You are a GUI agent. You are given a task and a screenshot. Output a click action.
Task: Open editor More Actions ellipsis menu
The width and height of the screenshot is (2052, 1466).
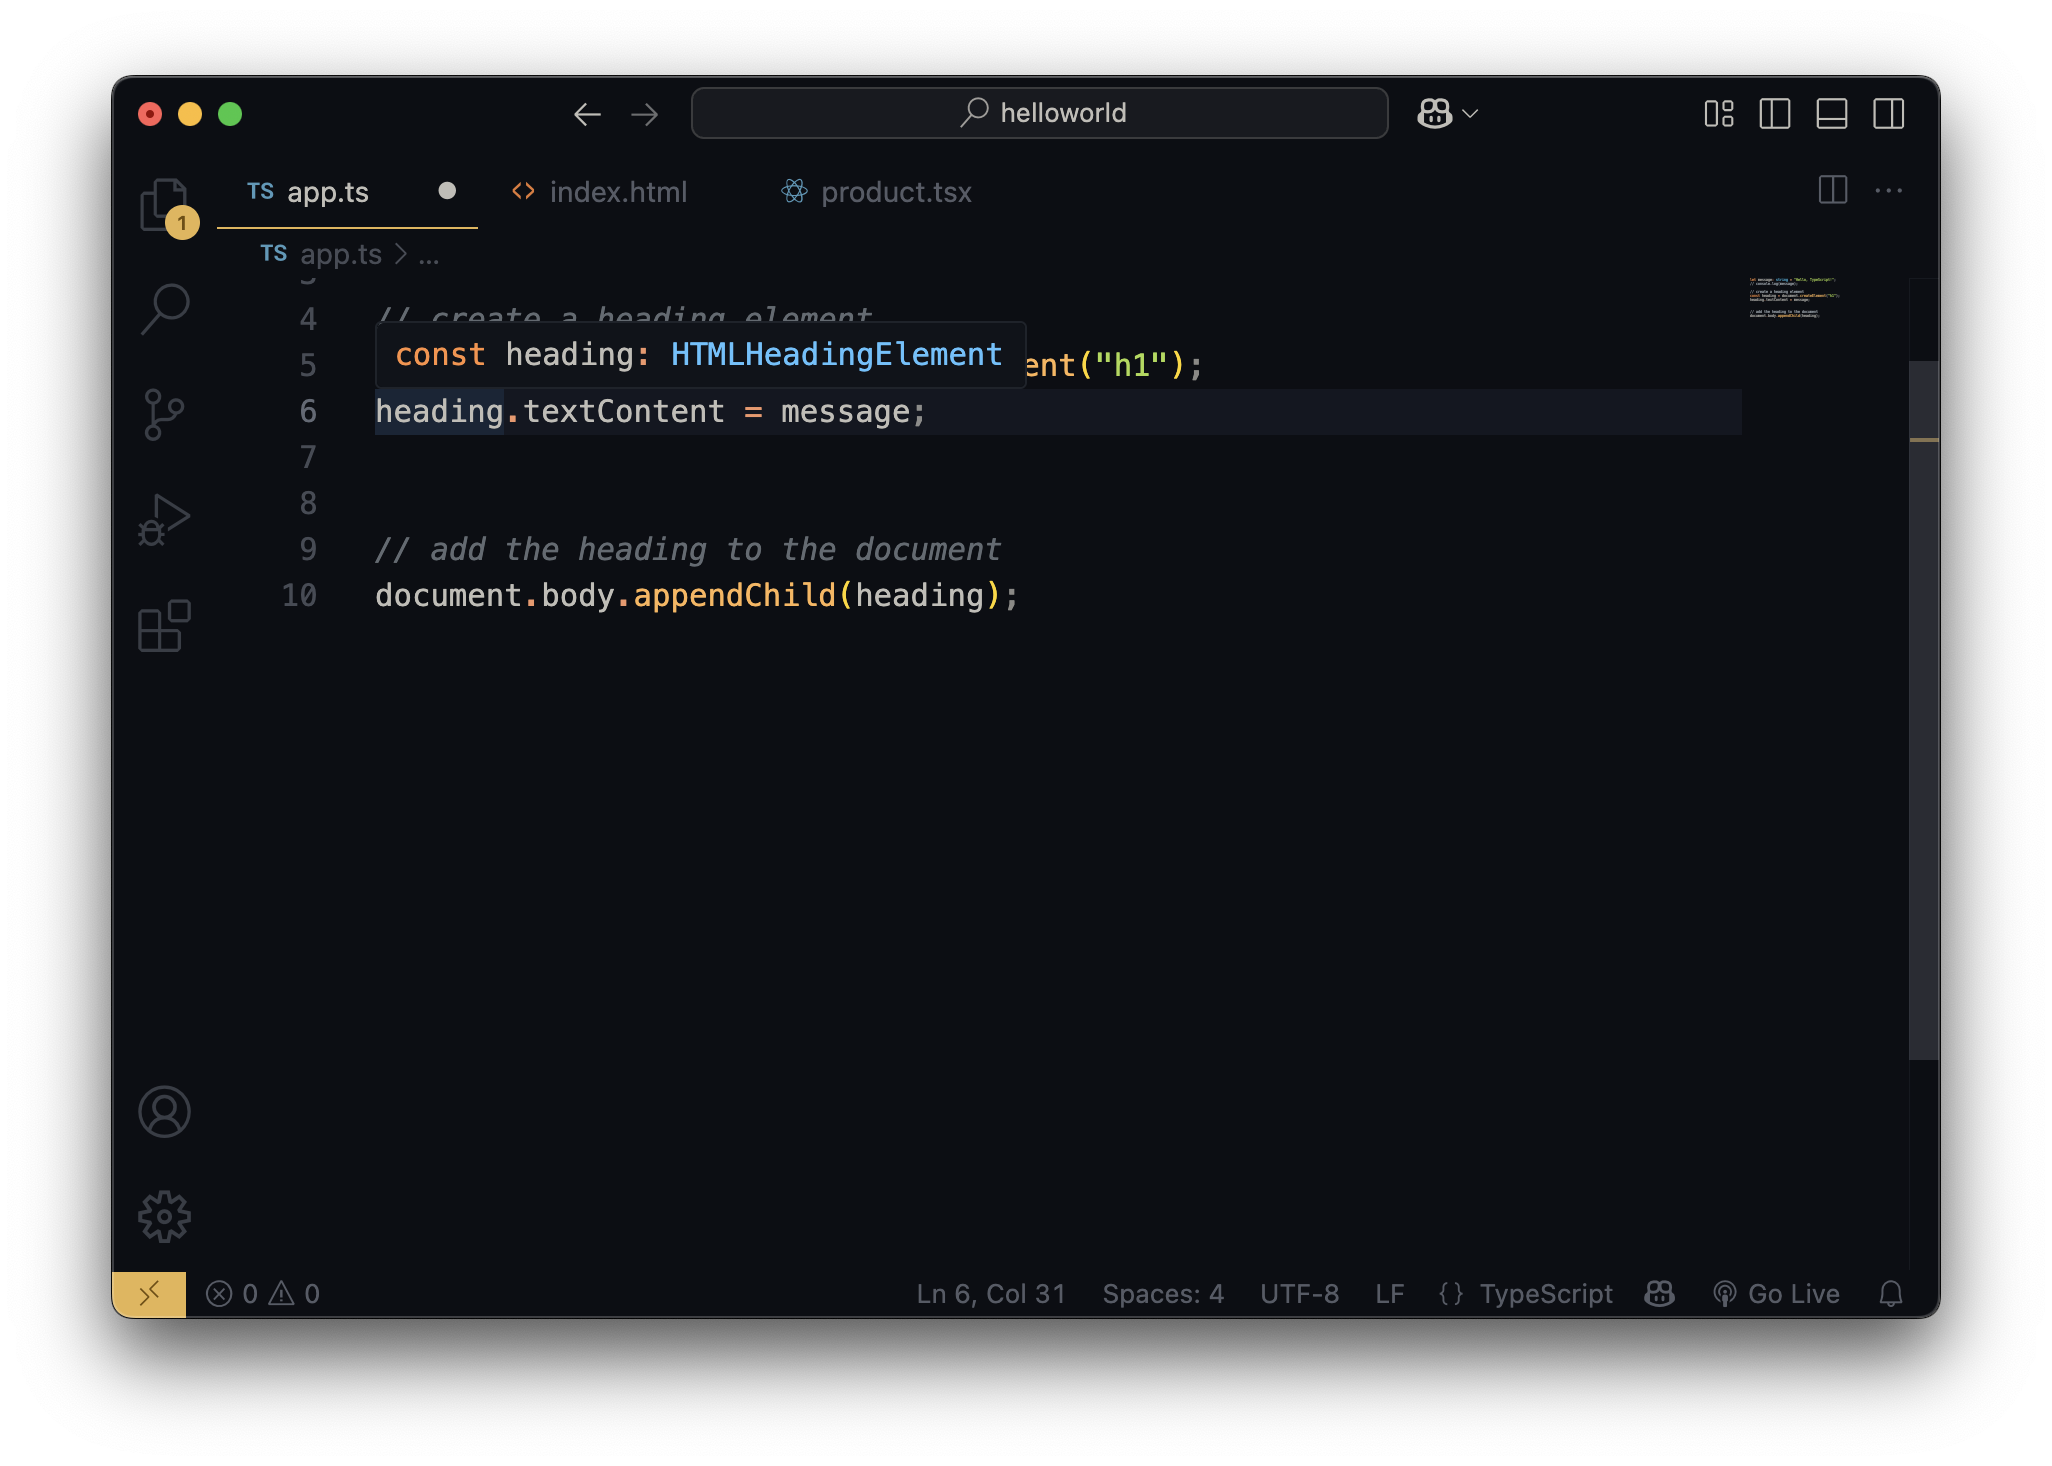[x=1889, y=191]
